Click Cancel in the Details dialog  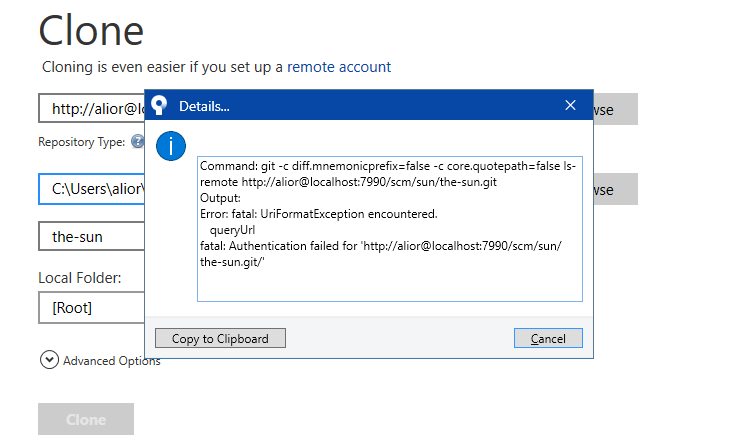tap(548, 338)
